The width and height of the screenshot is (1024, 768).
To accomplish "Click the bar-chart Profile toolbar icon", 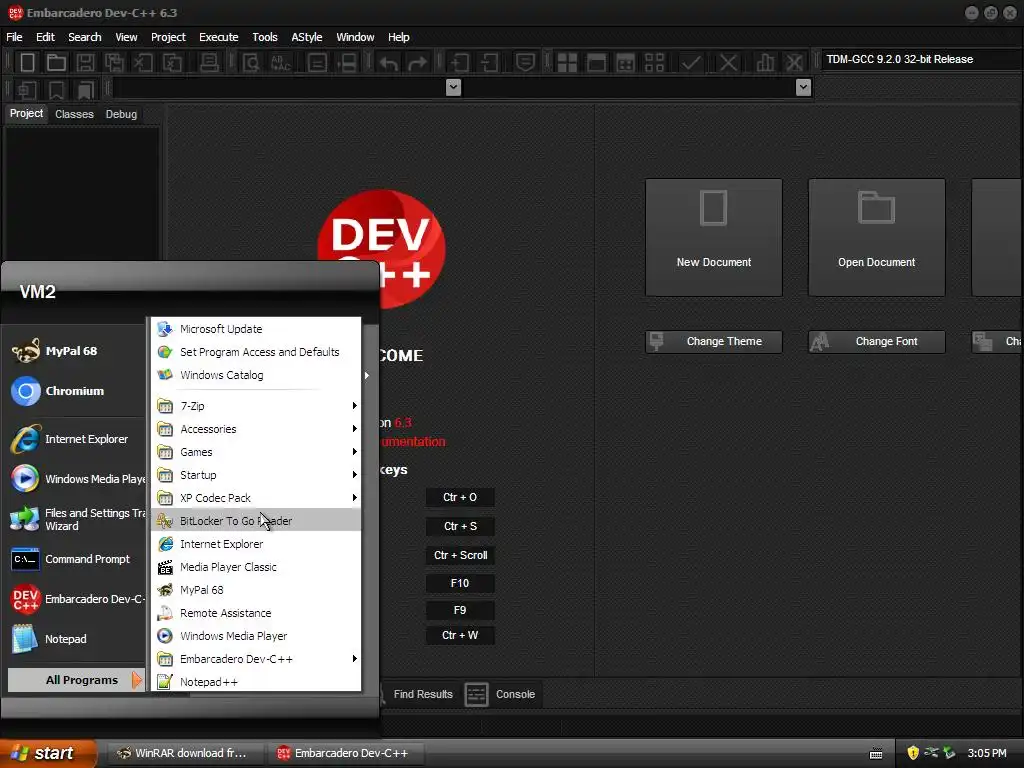I will [x=765, y=63].
